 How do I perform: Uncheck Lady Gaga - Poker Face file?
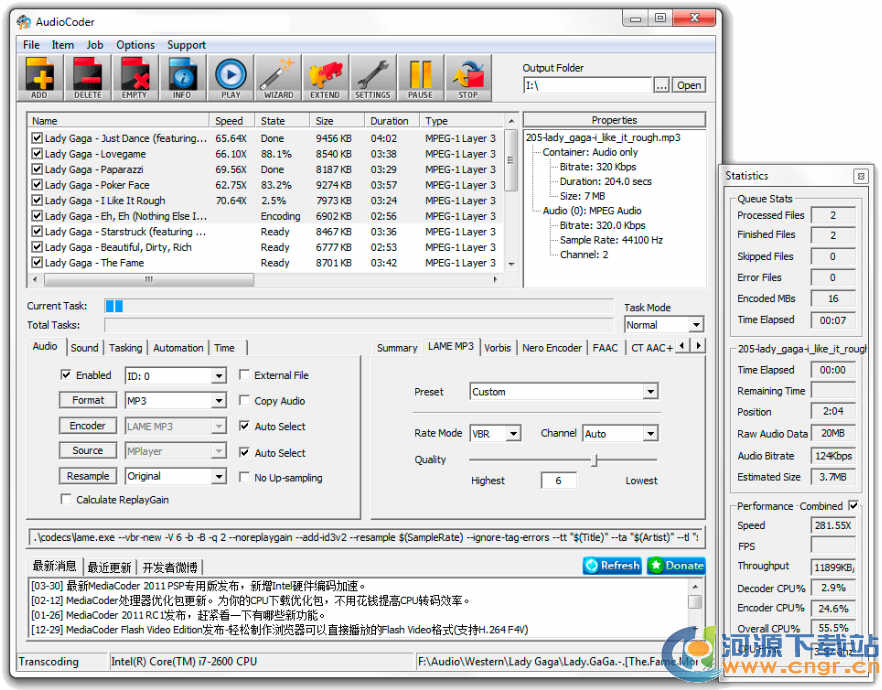coord(37,184)
